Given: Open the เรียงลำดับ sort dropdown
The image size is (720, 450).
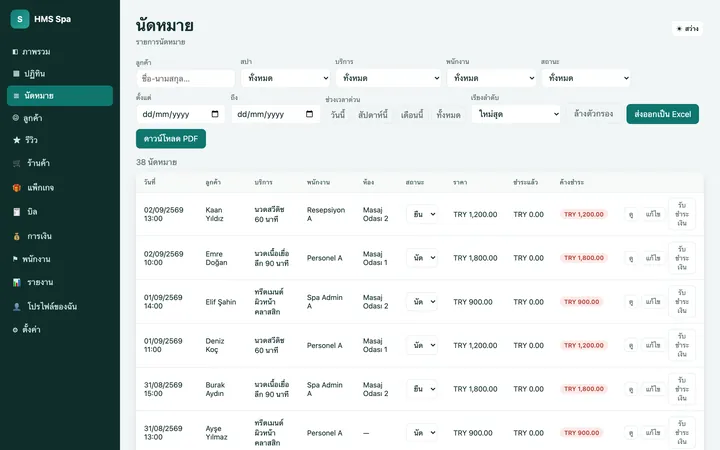Looking at the screenshot, I should tap(516, 114).
